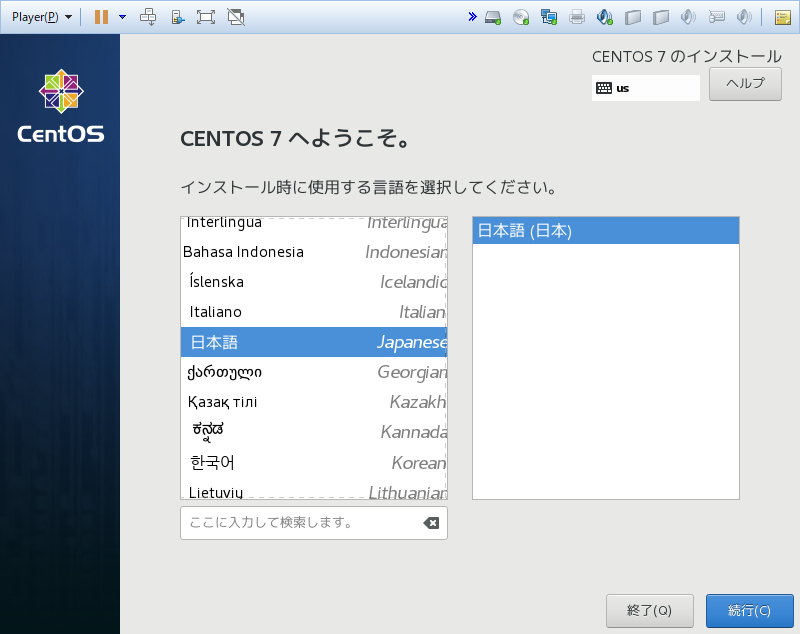
Task: Click the gray device icon right of sound card
Action: click(x=633, y=17)
